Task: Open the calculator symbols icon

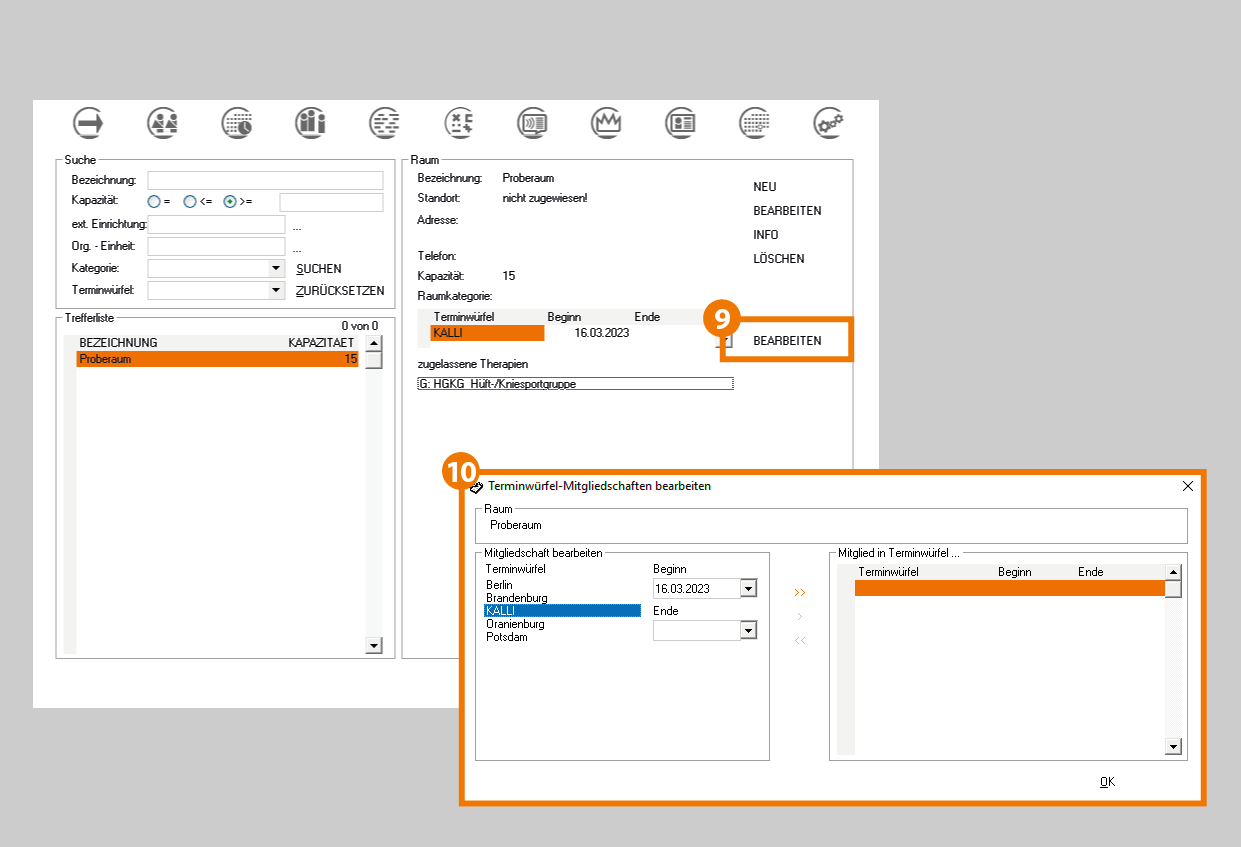Action: click(459, 122)
